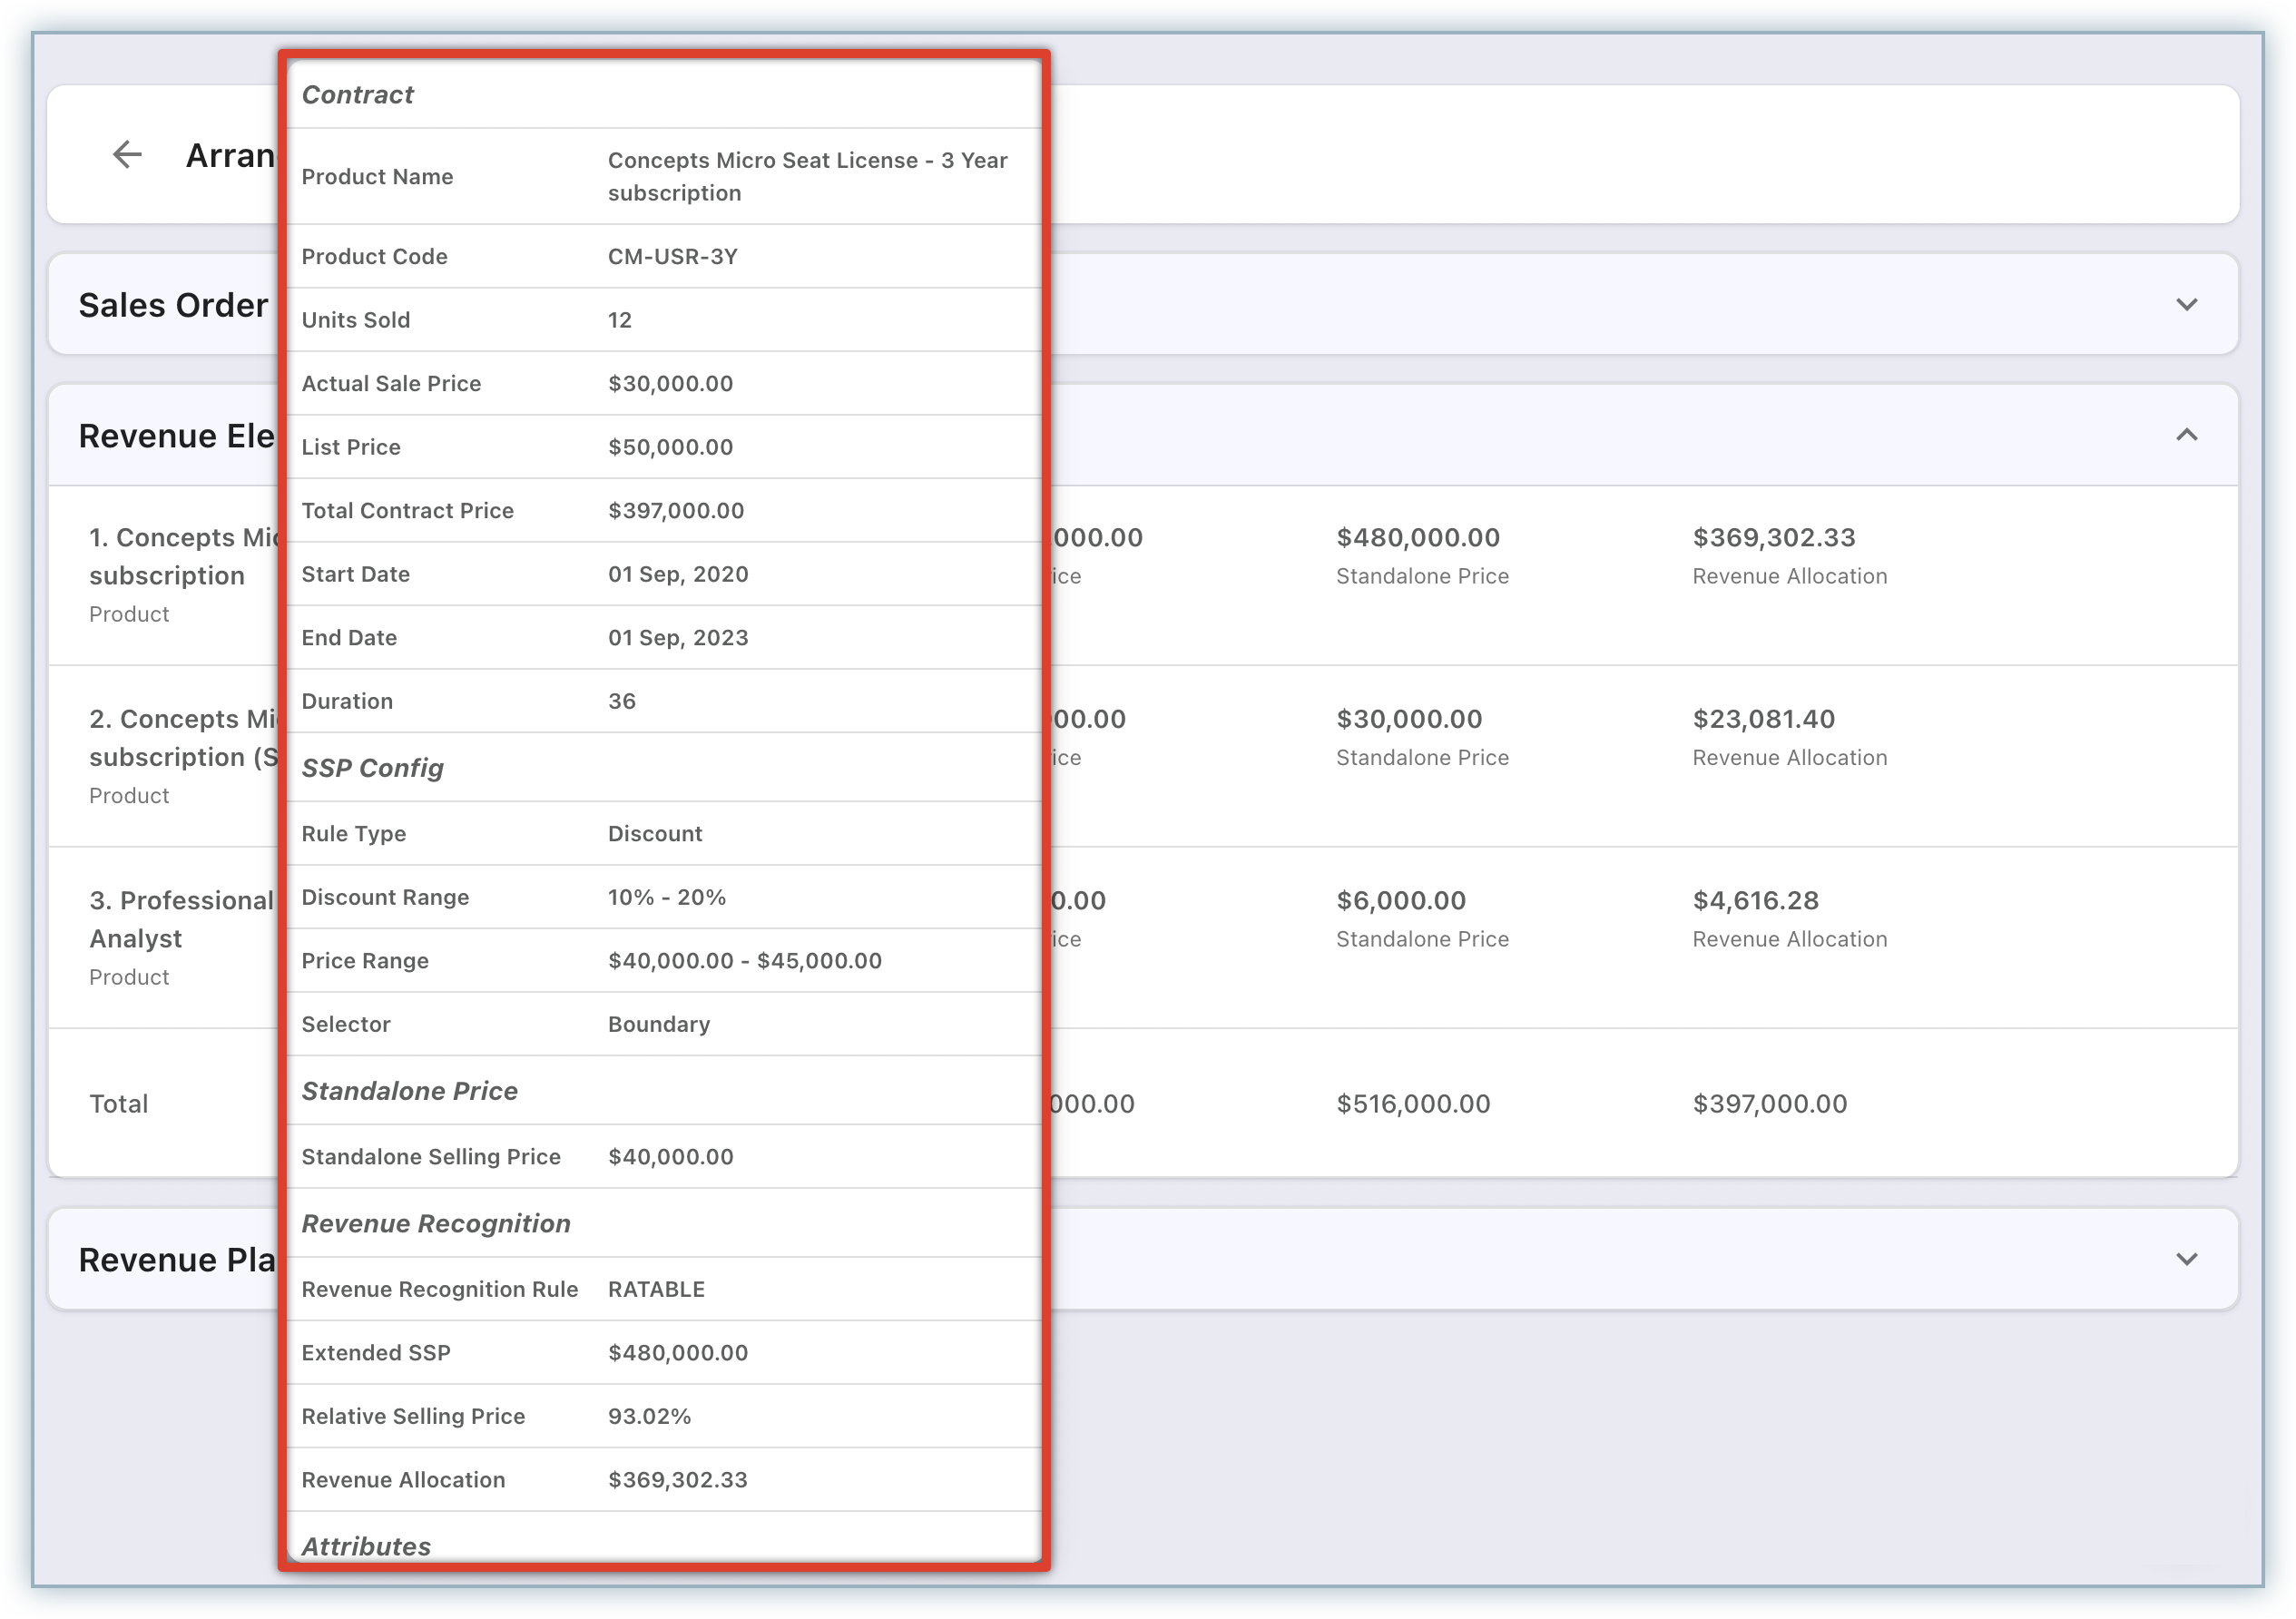Collapse the Revenue Elements section chevron
Screen dimensions: 2296x1619
[2186, 435]
